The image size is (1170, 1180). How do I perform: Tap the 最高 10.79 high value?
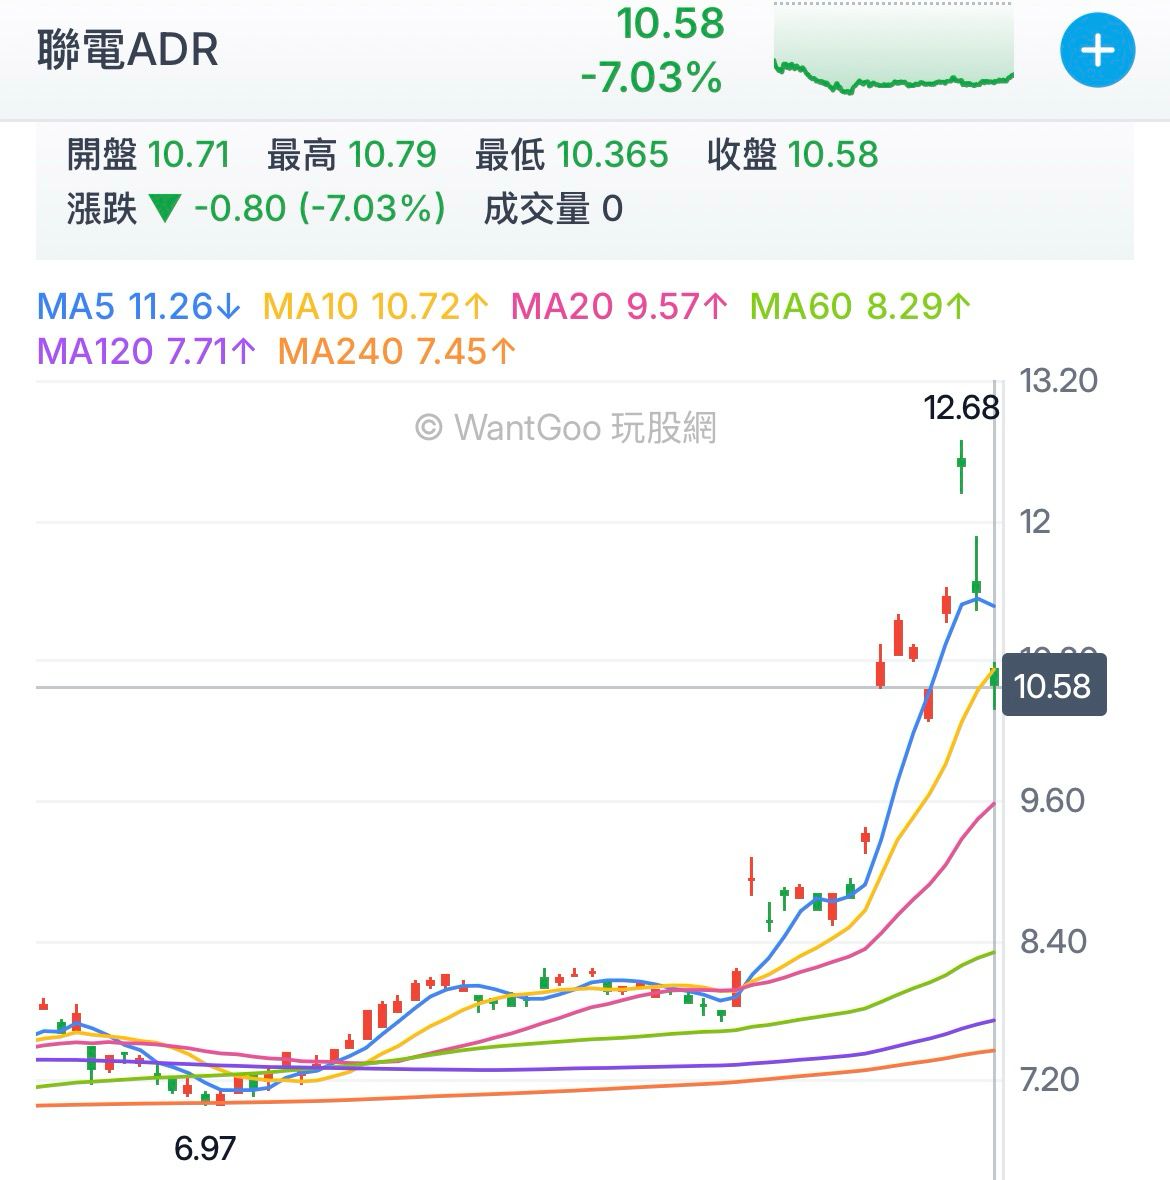(351, 155)
